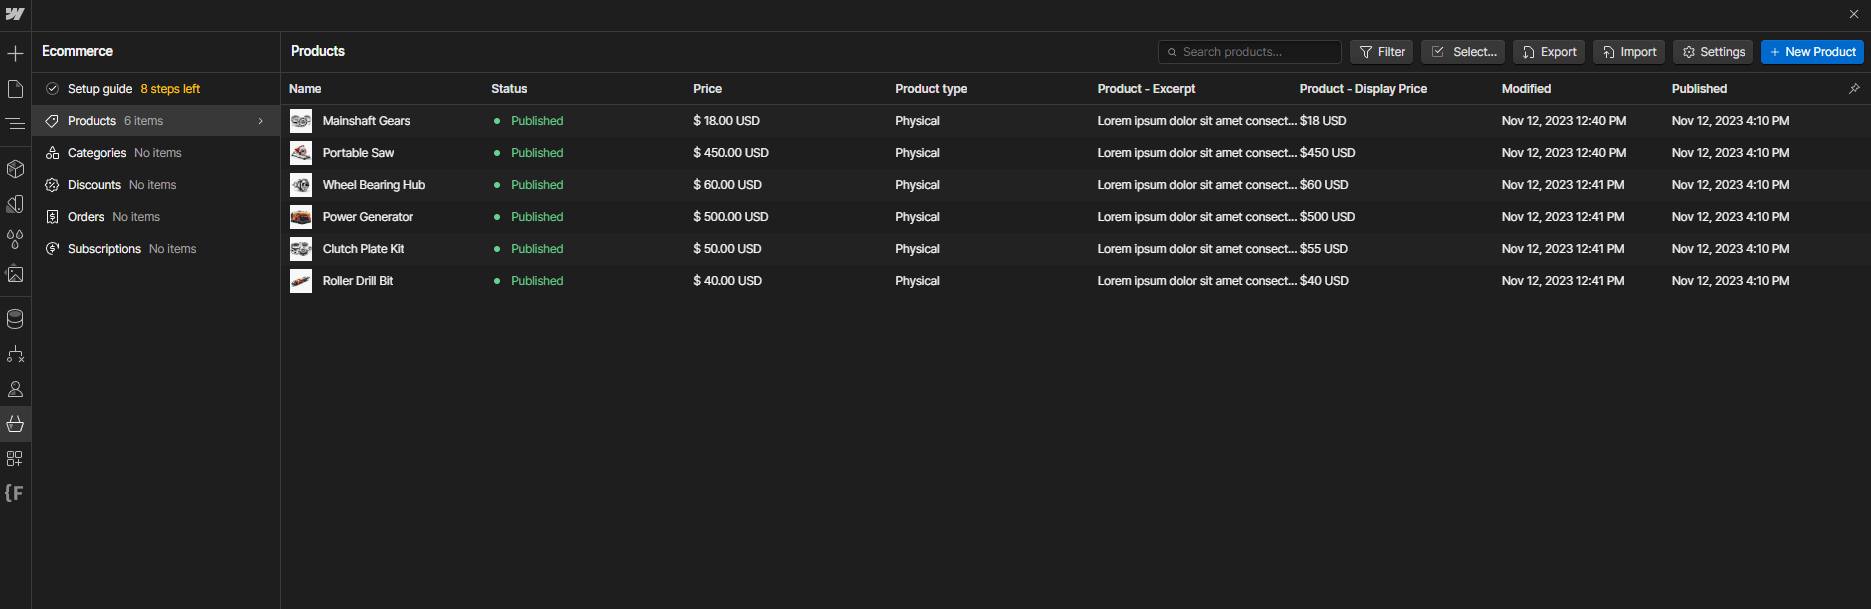Open the Webflow logo menu
The height and width of the screenshot is (609, 1871).
pos(15,15)
